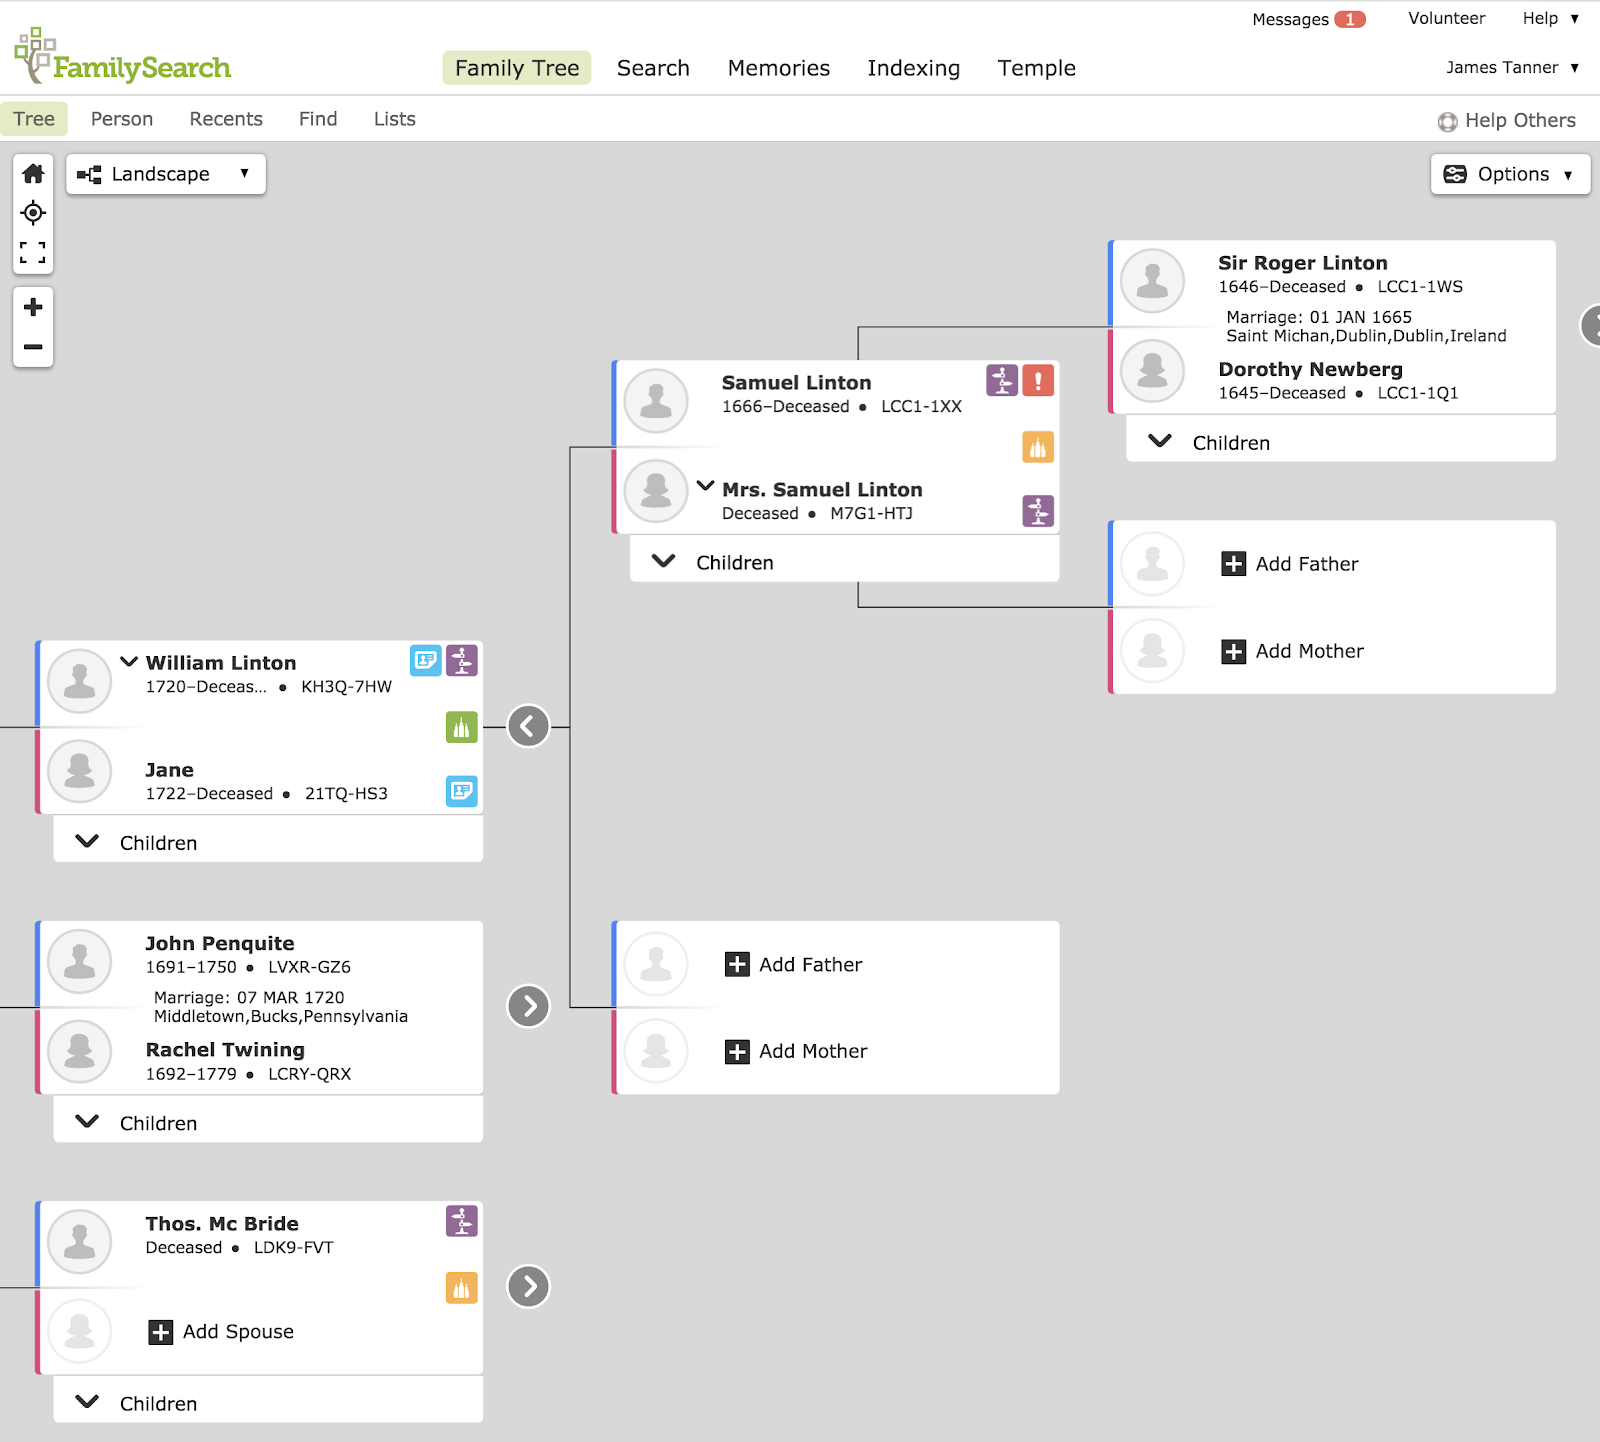Open the Landscape view dropdown
This screenshot has height=1442, width=1600.
(166, 174)
